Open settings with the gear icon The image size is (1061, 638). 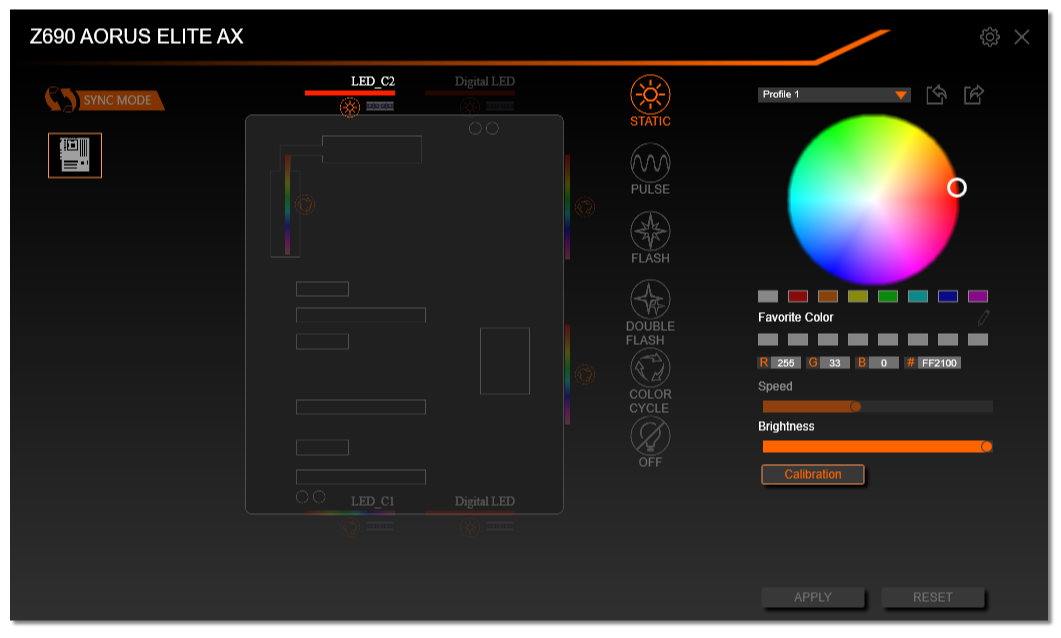(989, 37)
